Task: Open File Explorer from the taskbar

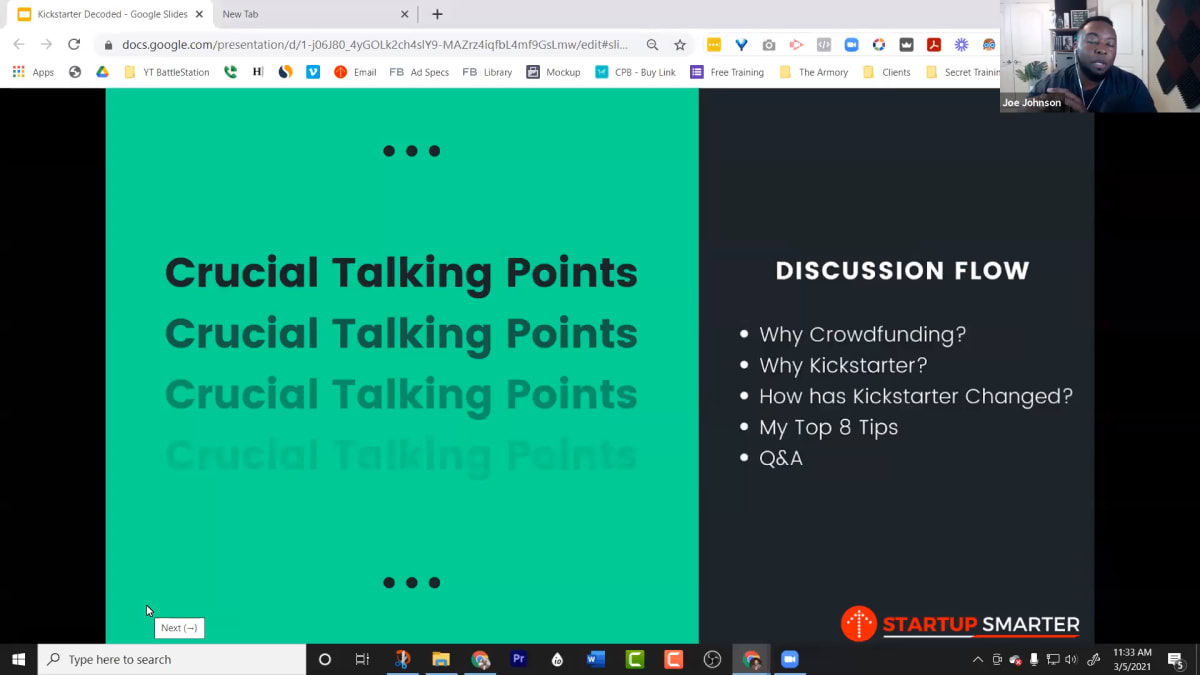Action: 441,659
